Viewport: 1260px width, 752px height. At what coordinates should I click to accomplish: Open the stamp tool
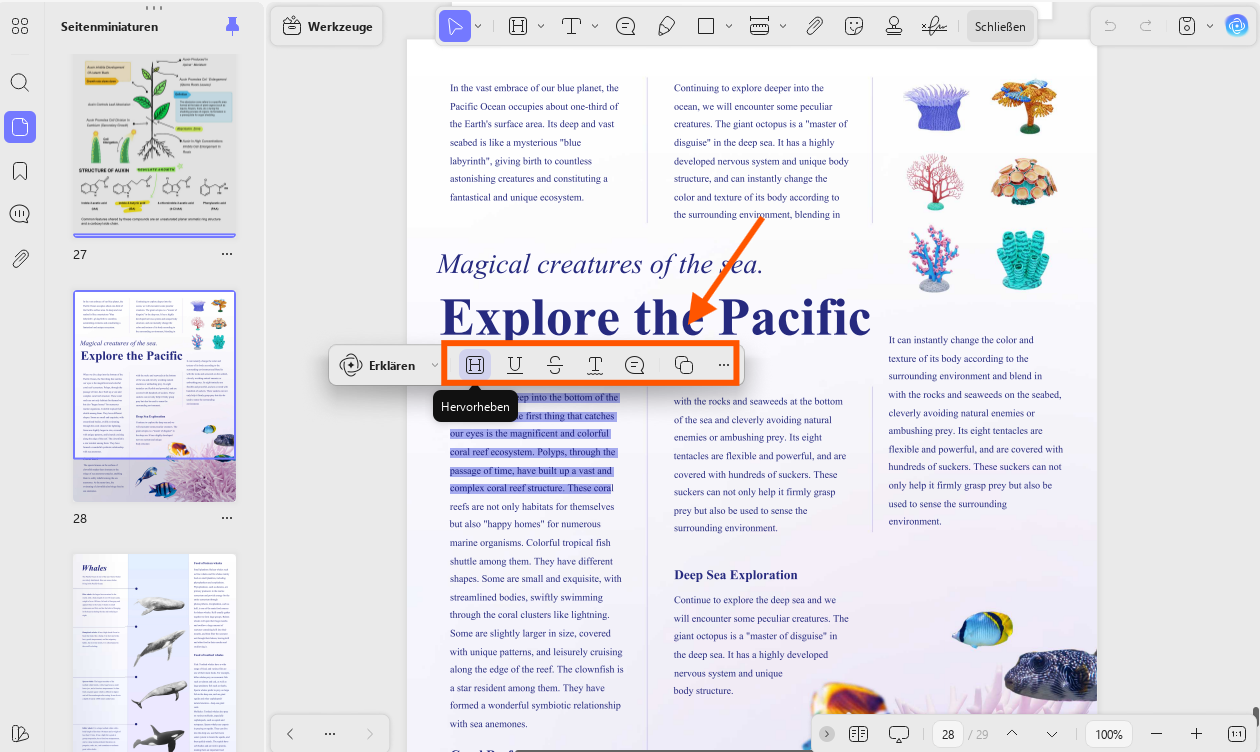[894, 27]
